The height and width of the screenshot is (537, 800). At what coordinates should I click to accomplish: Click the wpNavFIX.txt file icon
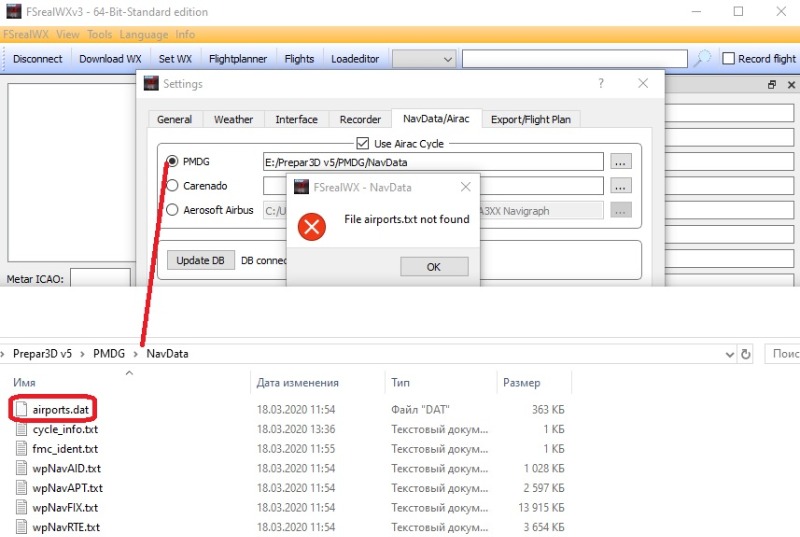tap(21, 507)
